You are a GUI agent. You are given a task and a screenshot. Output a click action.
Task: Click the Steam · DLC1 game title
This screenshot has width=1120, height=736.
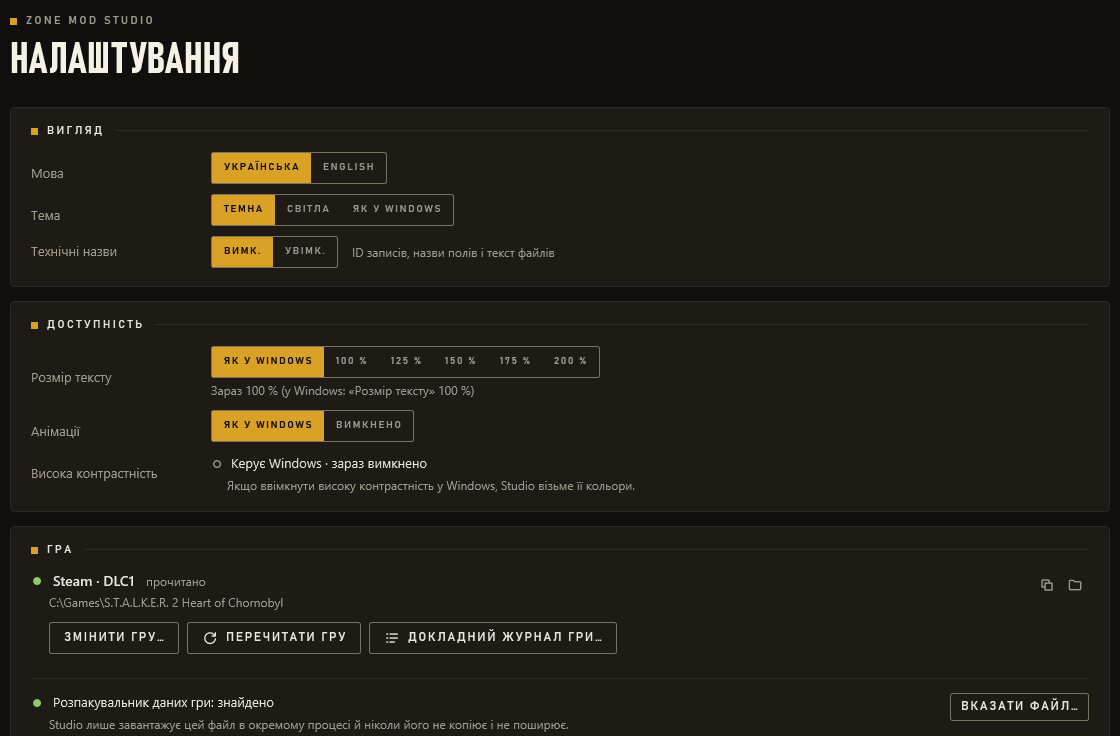(94, 582)
